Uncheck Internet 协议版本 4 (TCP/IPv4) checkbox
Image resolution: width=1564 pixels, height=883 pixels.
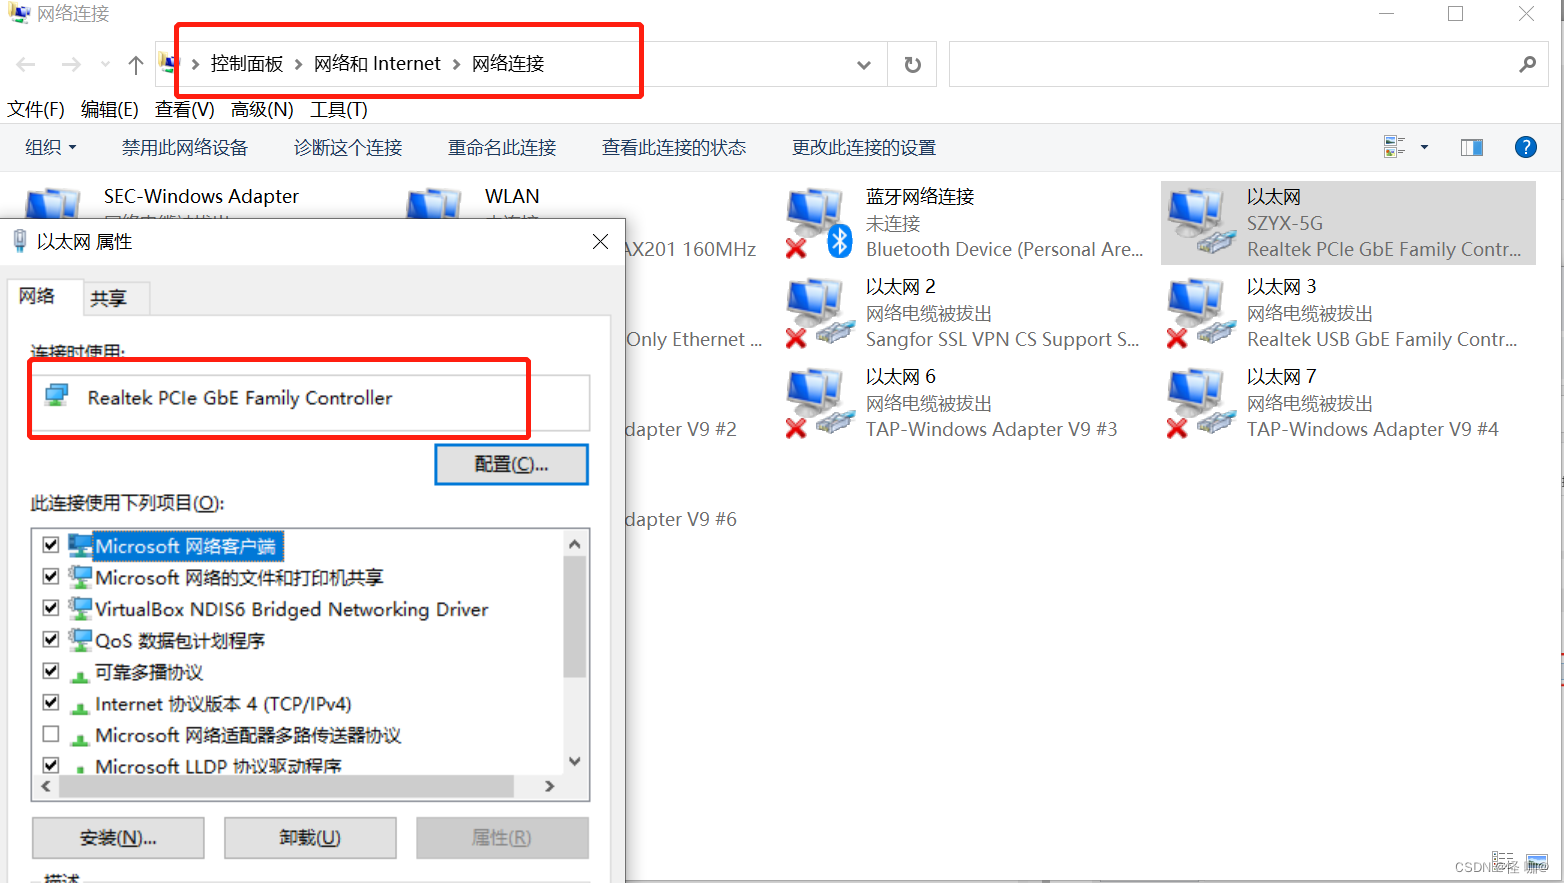point(51,703)
